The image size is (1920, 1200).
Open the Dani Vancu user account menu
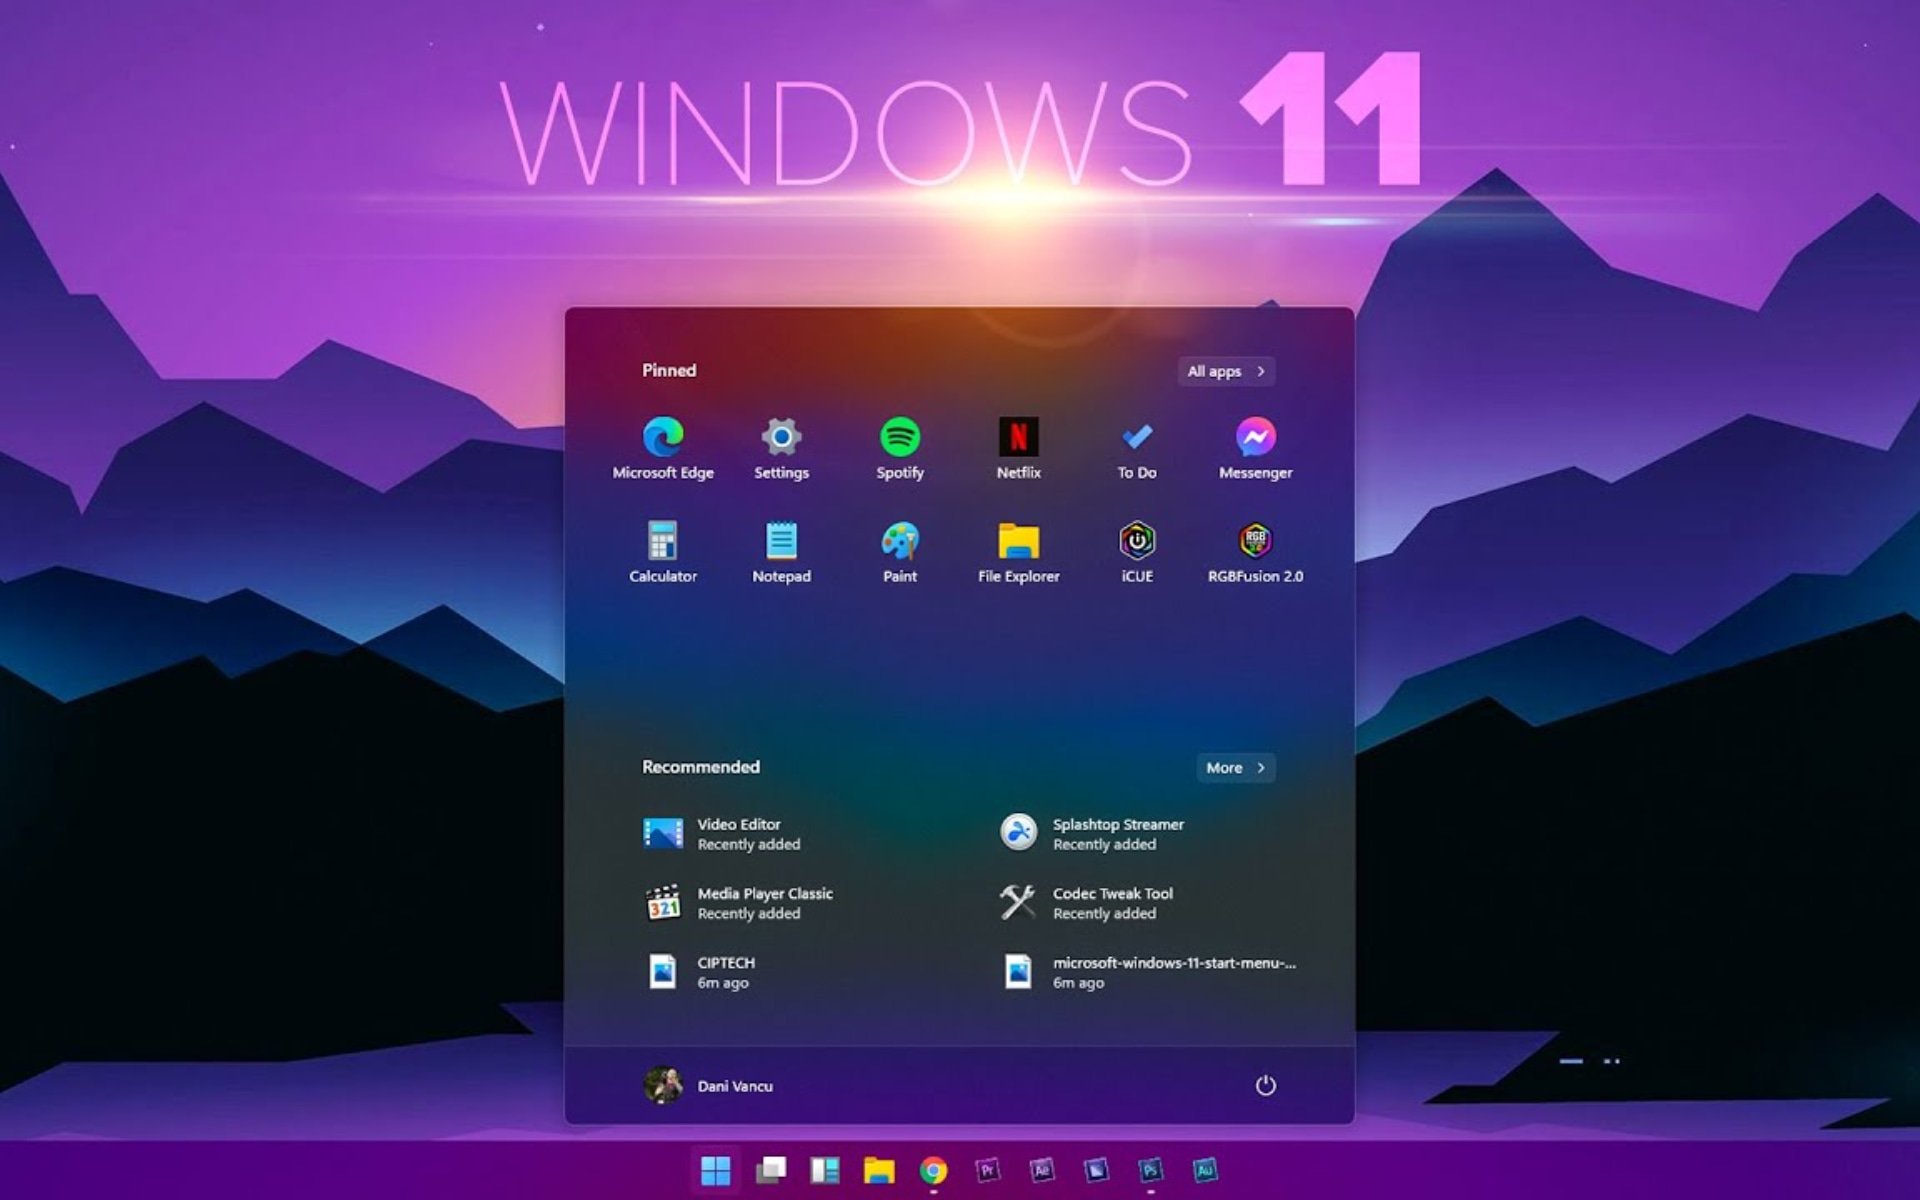point(709,1085)
